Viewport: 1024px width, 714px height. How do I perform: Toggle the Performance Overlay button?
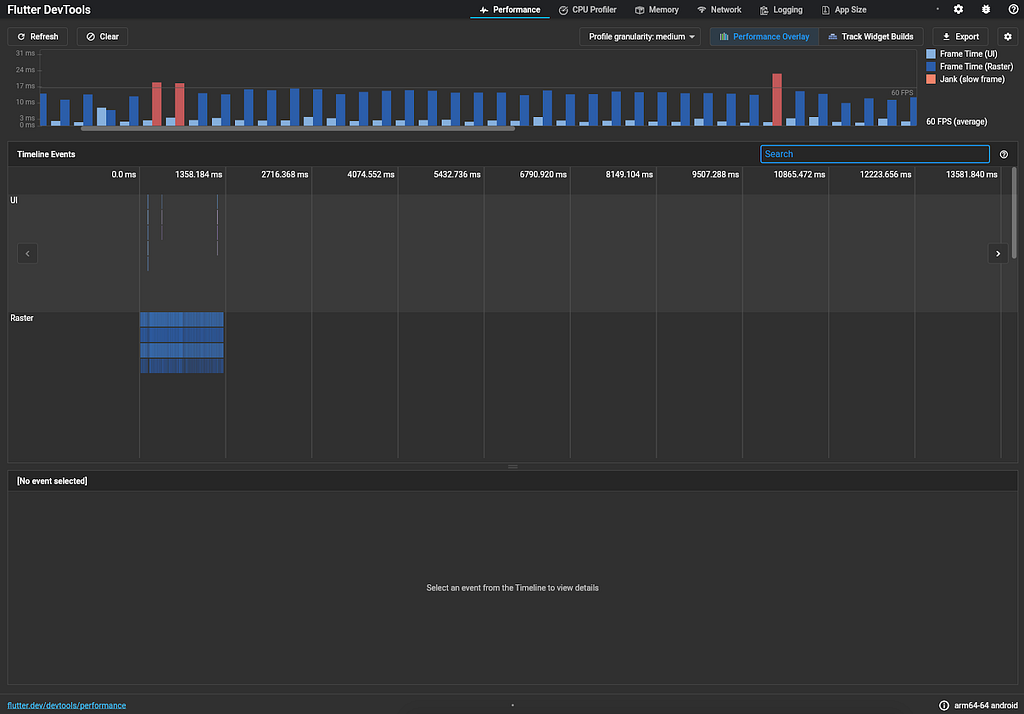(x=764, y=37)
